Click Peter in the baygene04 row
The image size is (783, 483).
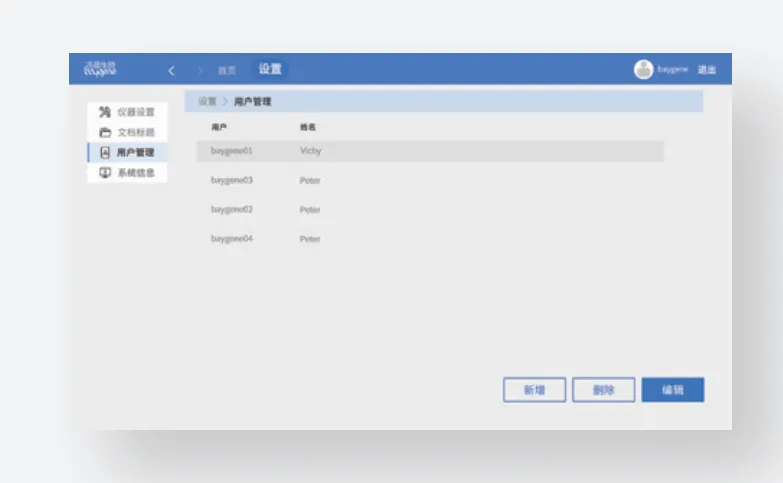tap(310, 239)
